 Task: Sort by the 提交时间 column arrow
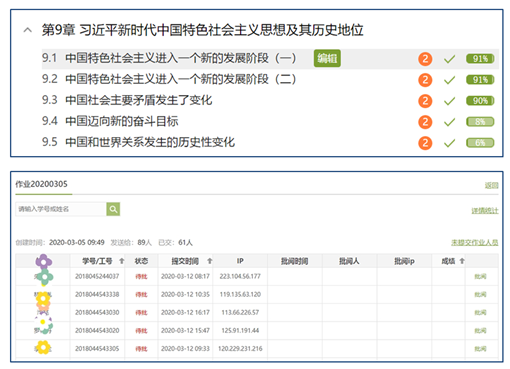click(x=209, y=261)
